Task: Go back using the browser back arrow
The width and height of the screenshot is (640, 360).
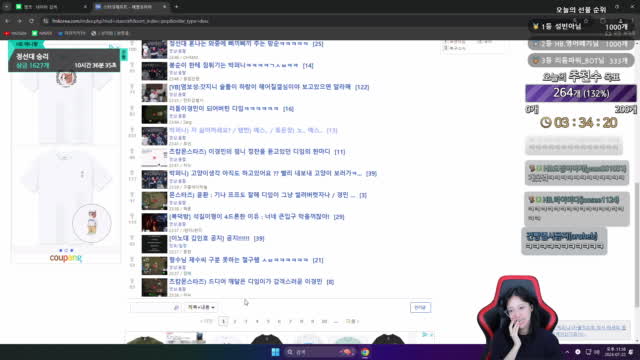Action: pos(7,21)
